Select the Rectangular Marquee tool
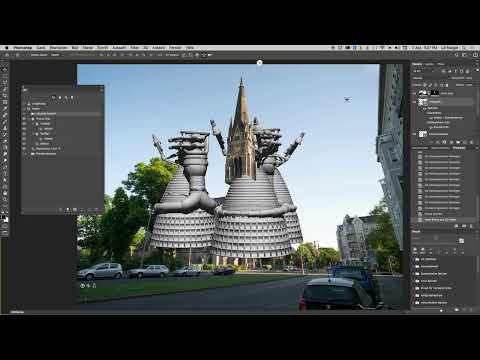The image size is (480, 360). point(5,76)
